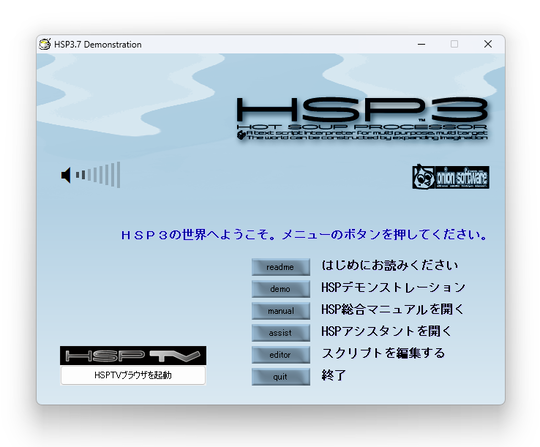Close the HSP3.7 Demonstration window
Screen dimensions: 540x447
tap(488, 44)
